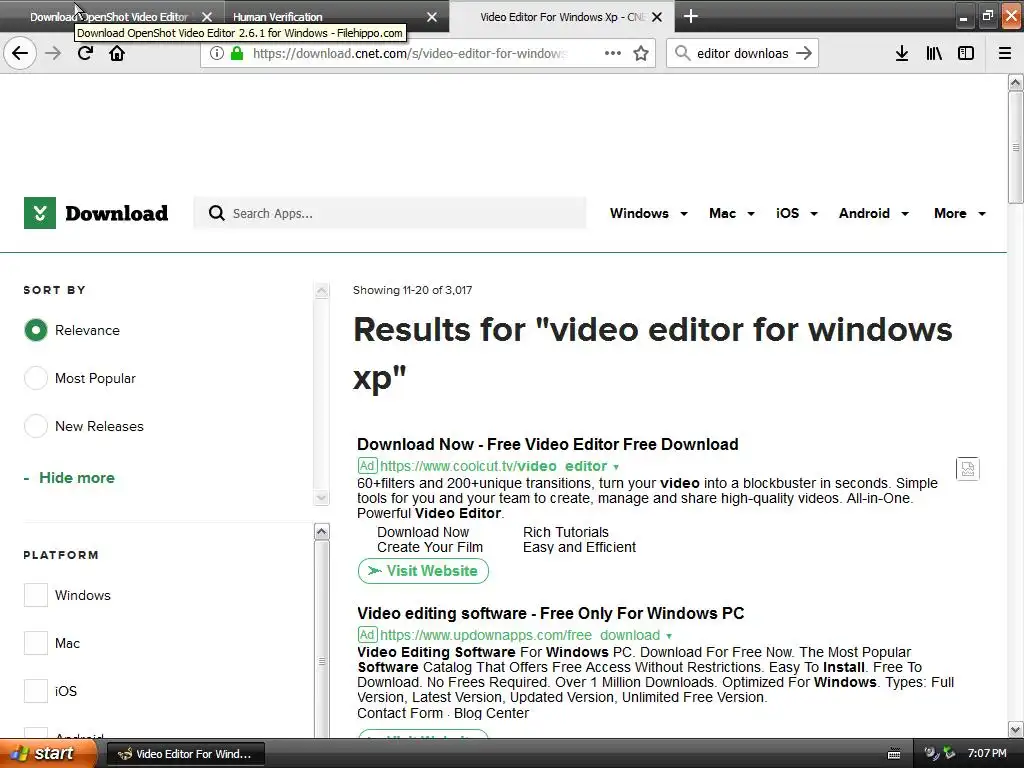1024x768 pixels.
Task: Open the on-screen keyboard tray icon
Action: click(x=894, y=754)
